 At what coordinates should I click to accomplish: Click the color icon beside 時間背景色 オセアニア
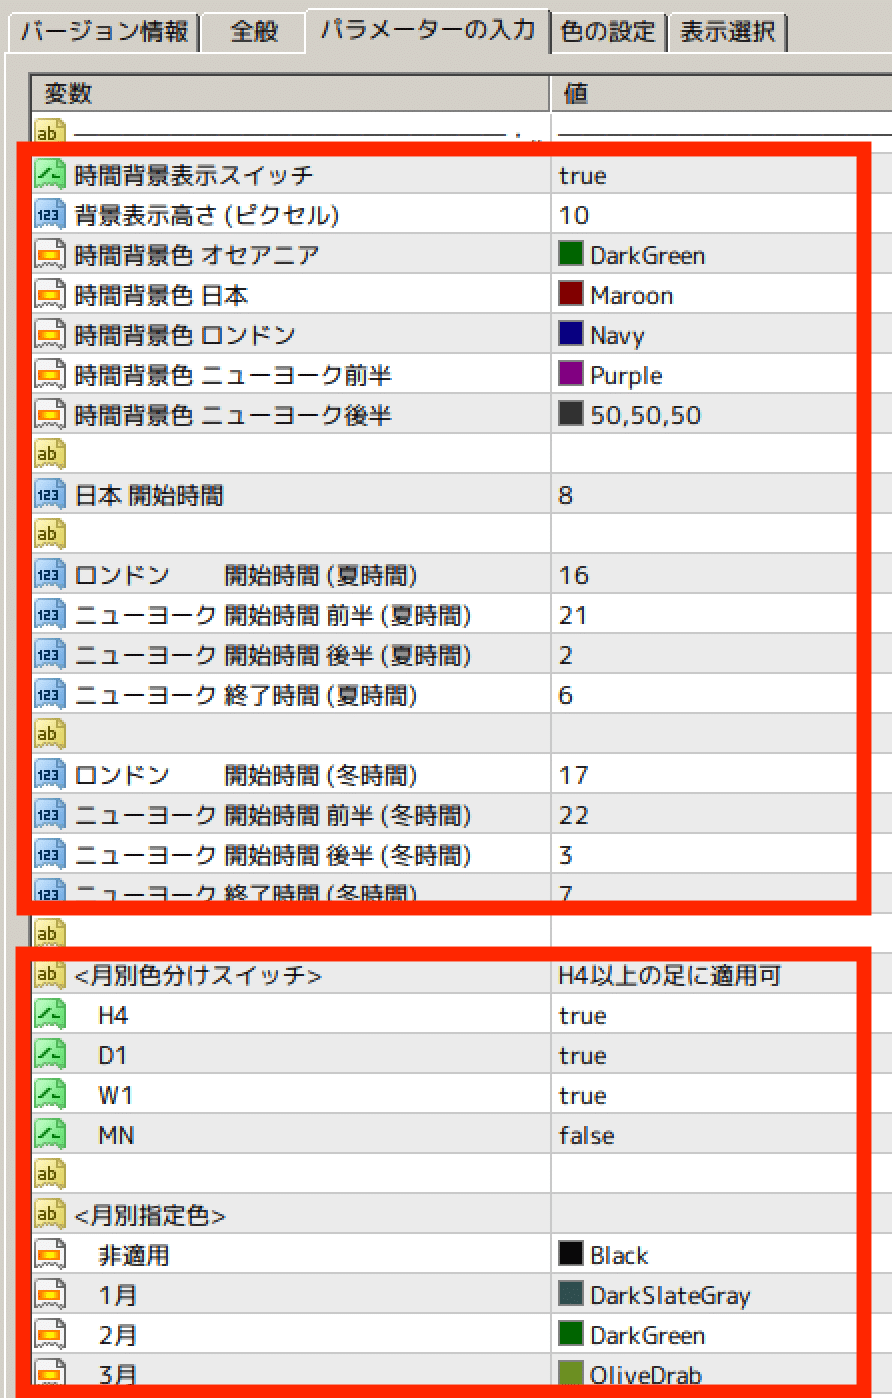click(50, 255)
